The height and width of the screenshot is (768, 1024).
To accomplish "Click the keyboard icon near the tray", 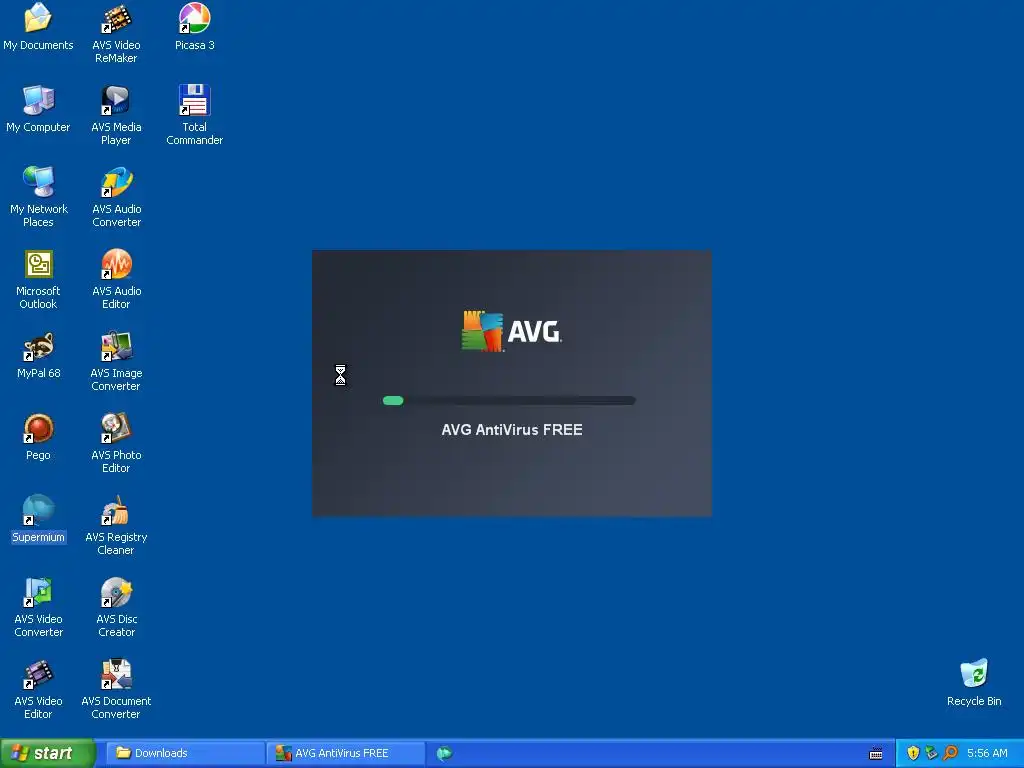I will coord(876,754).
